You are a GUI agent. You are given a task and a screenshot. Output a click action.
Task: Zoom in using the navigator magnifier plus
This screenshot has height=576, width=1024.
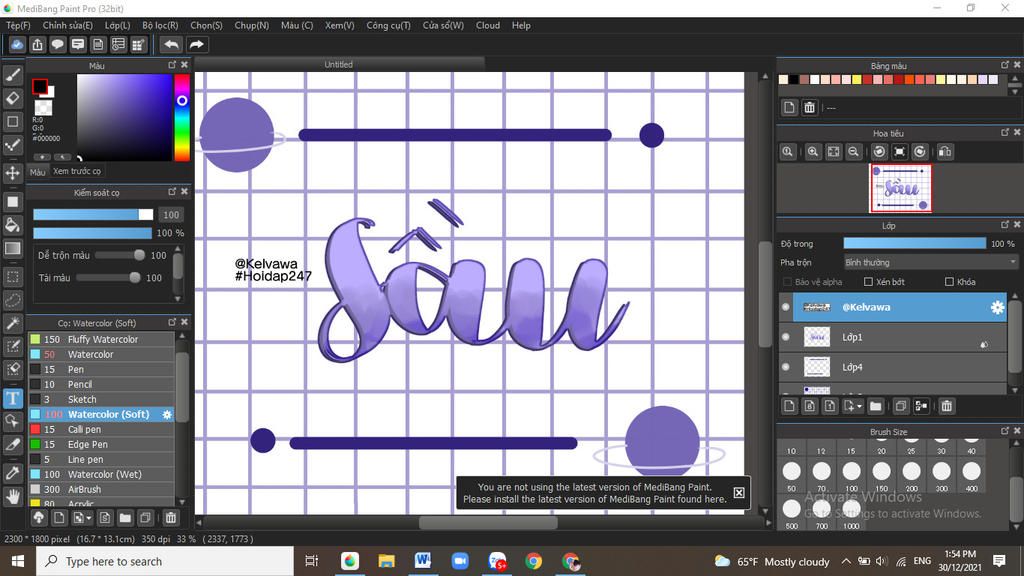(x=812, y=152)
